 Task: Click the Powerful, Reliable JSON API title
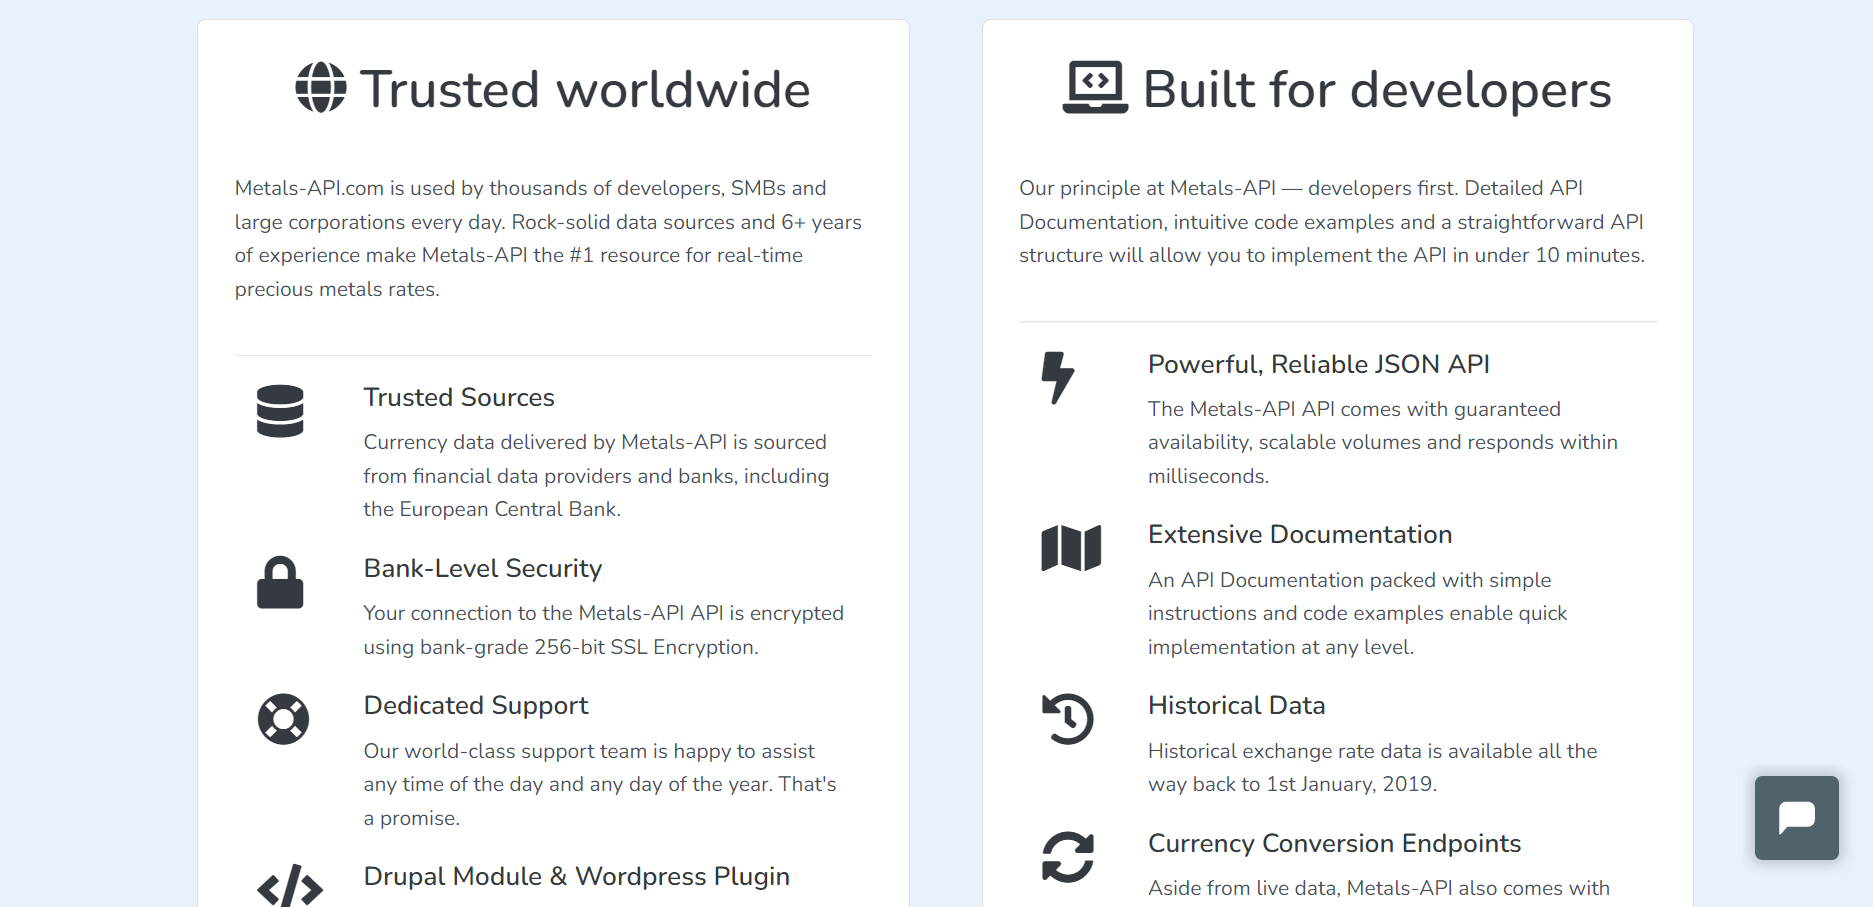[x=1319, y=364]
